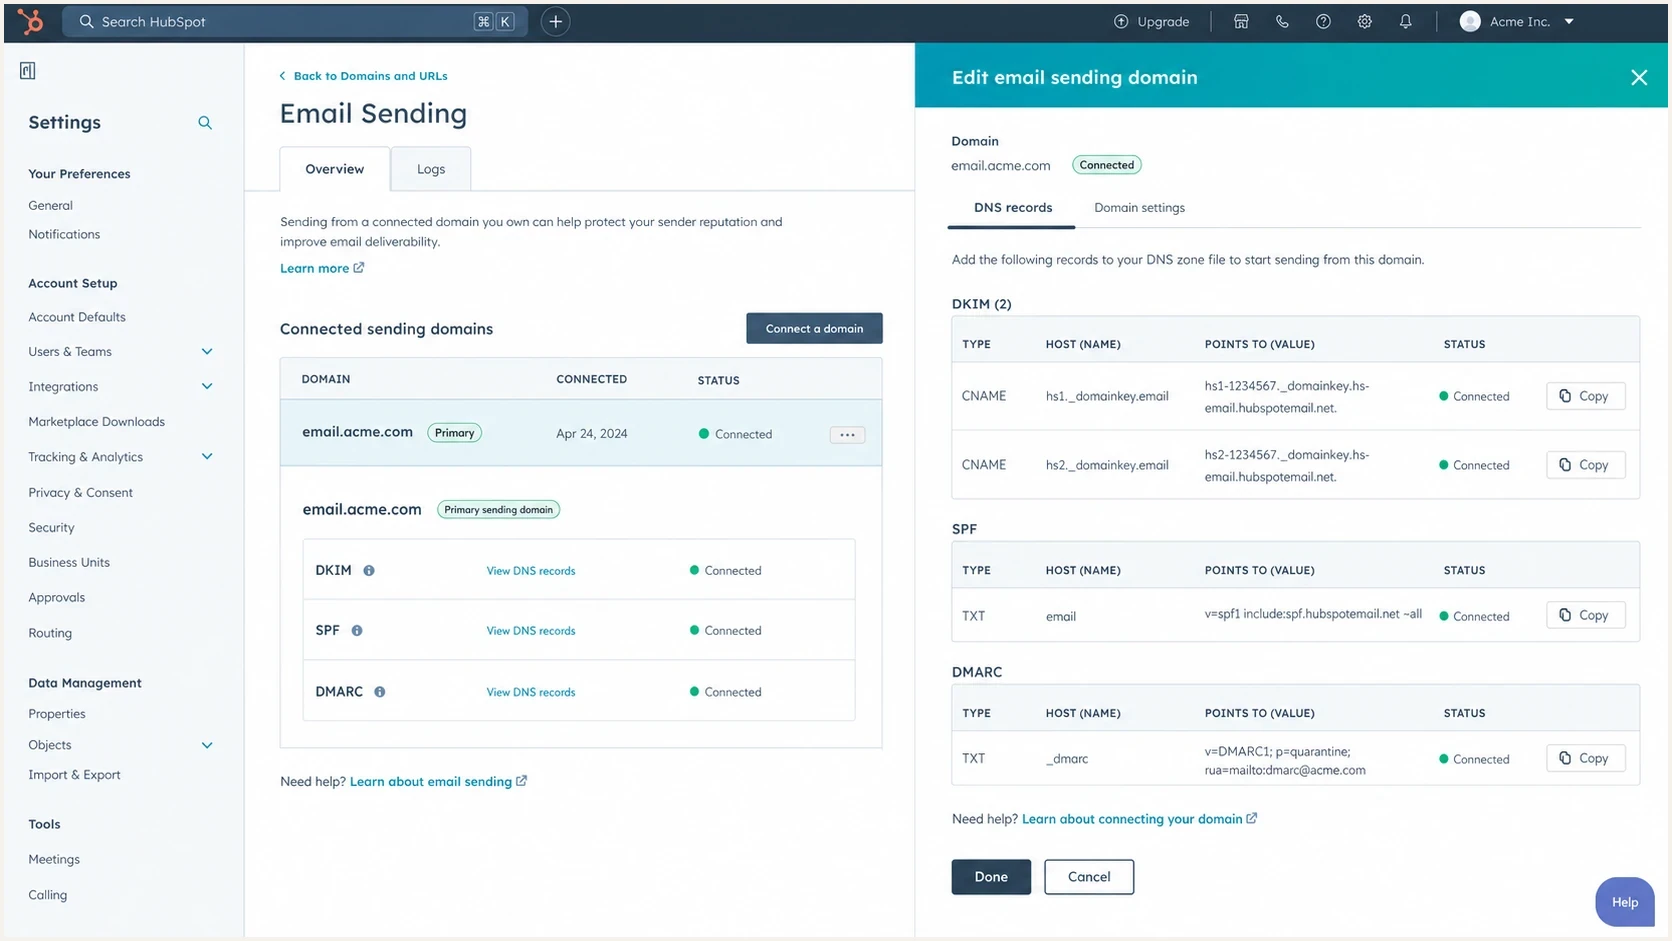Open Marketplace Downloads settings
This screenshot has height=941, width=1672.
point(97,421)
